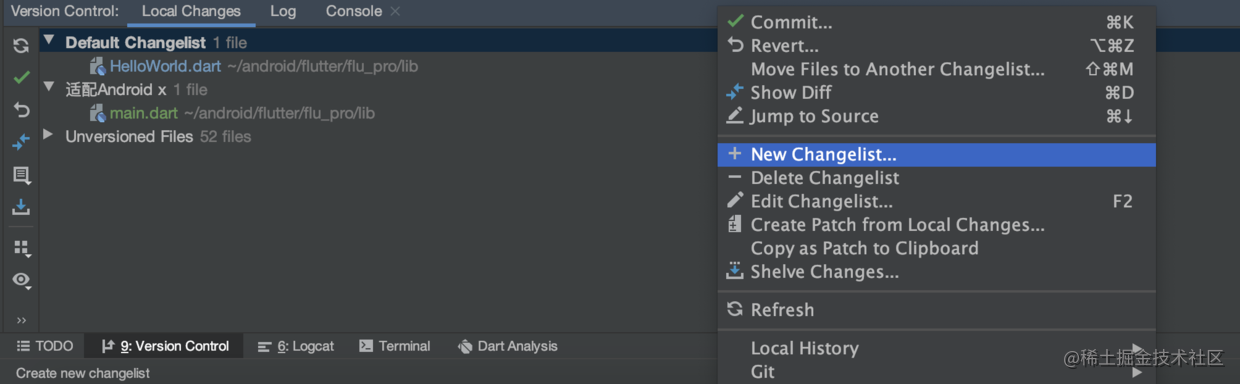Select the HelloWorld.dart file
Image resolution: width=1240 pixels, height=384 pixels.
(165, 66)
